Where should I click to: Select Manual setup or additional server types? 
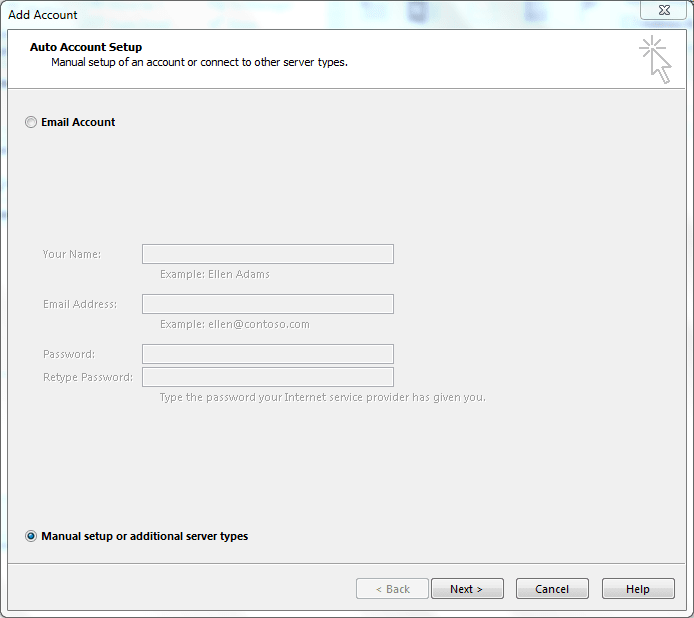31,536
